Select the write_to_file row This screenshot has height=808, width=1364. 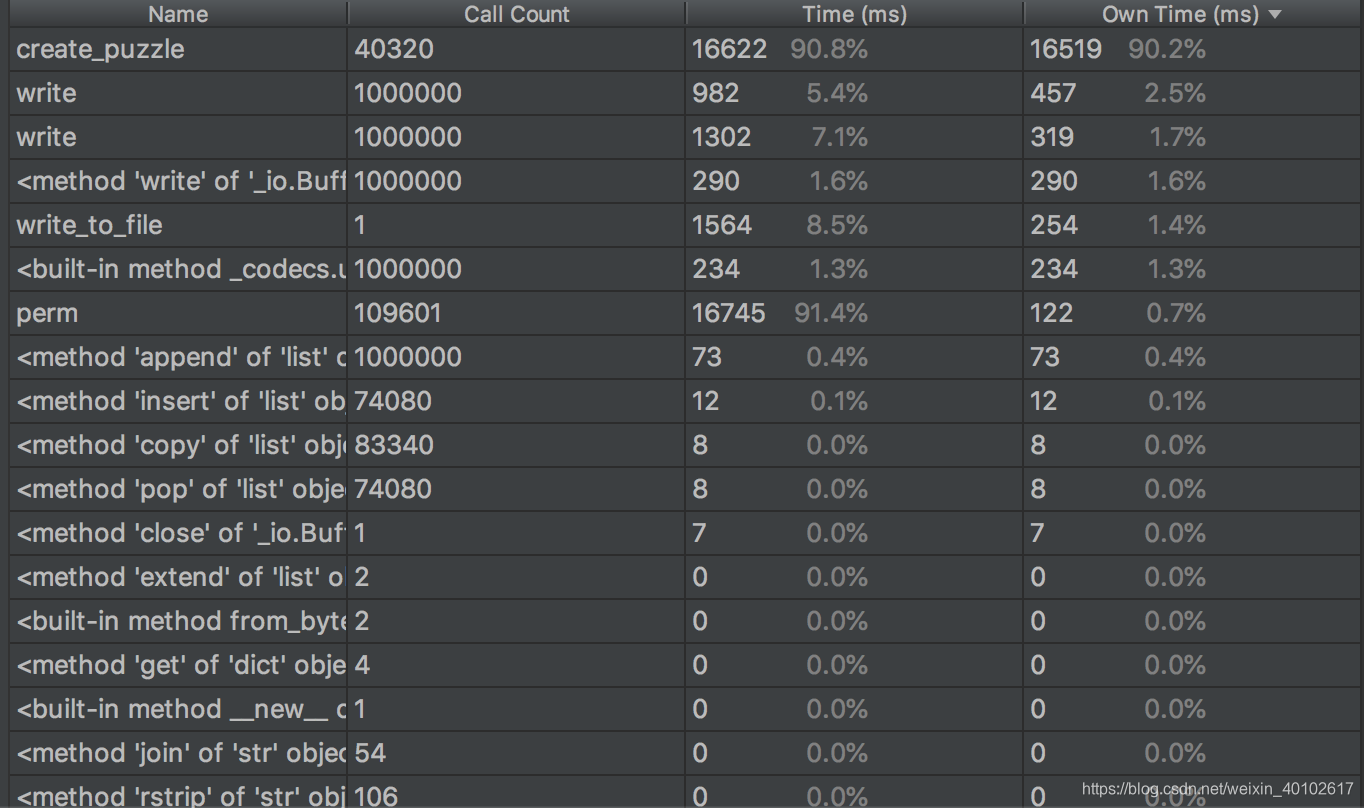pos(685,225)
